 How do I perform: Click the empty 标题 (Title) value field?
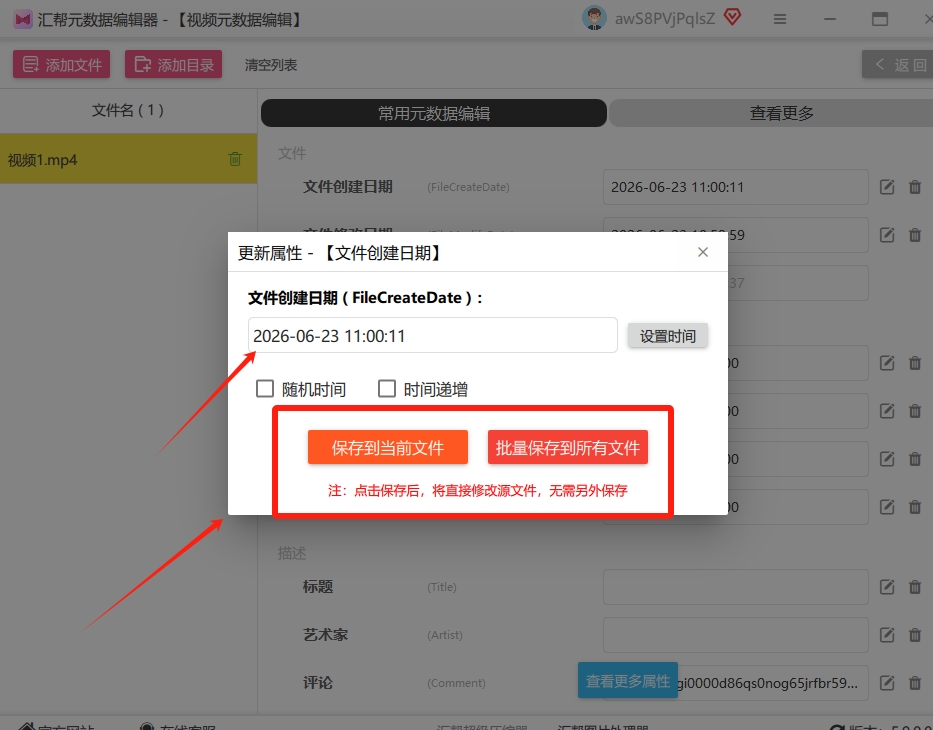click(x=735, y=587)
